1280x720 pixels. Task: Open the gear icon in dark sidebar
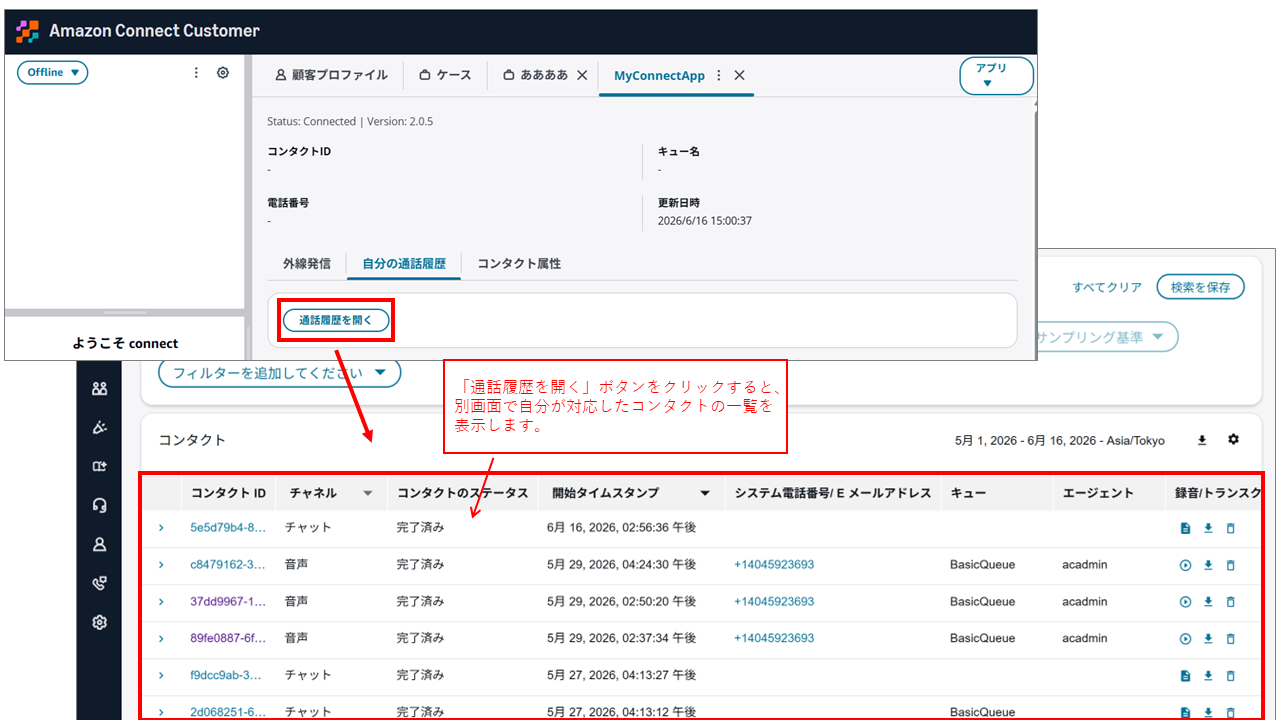click(99, 622)
